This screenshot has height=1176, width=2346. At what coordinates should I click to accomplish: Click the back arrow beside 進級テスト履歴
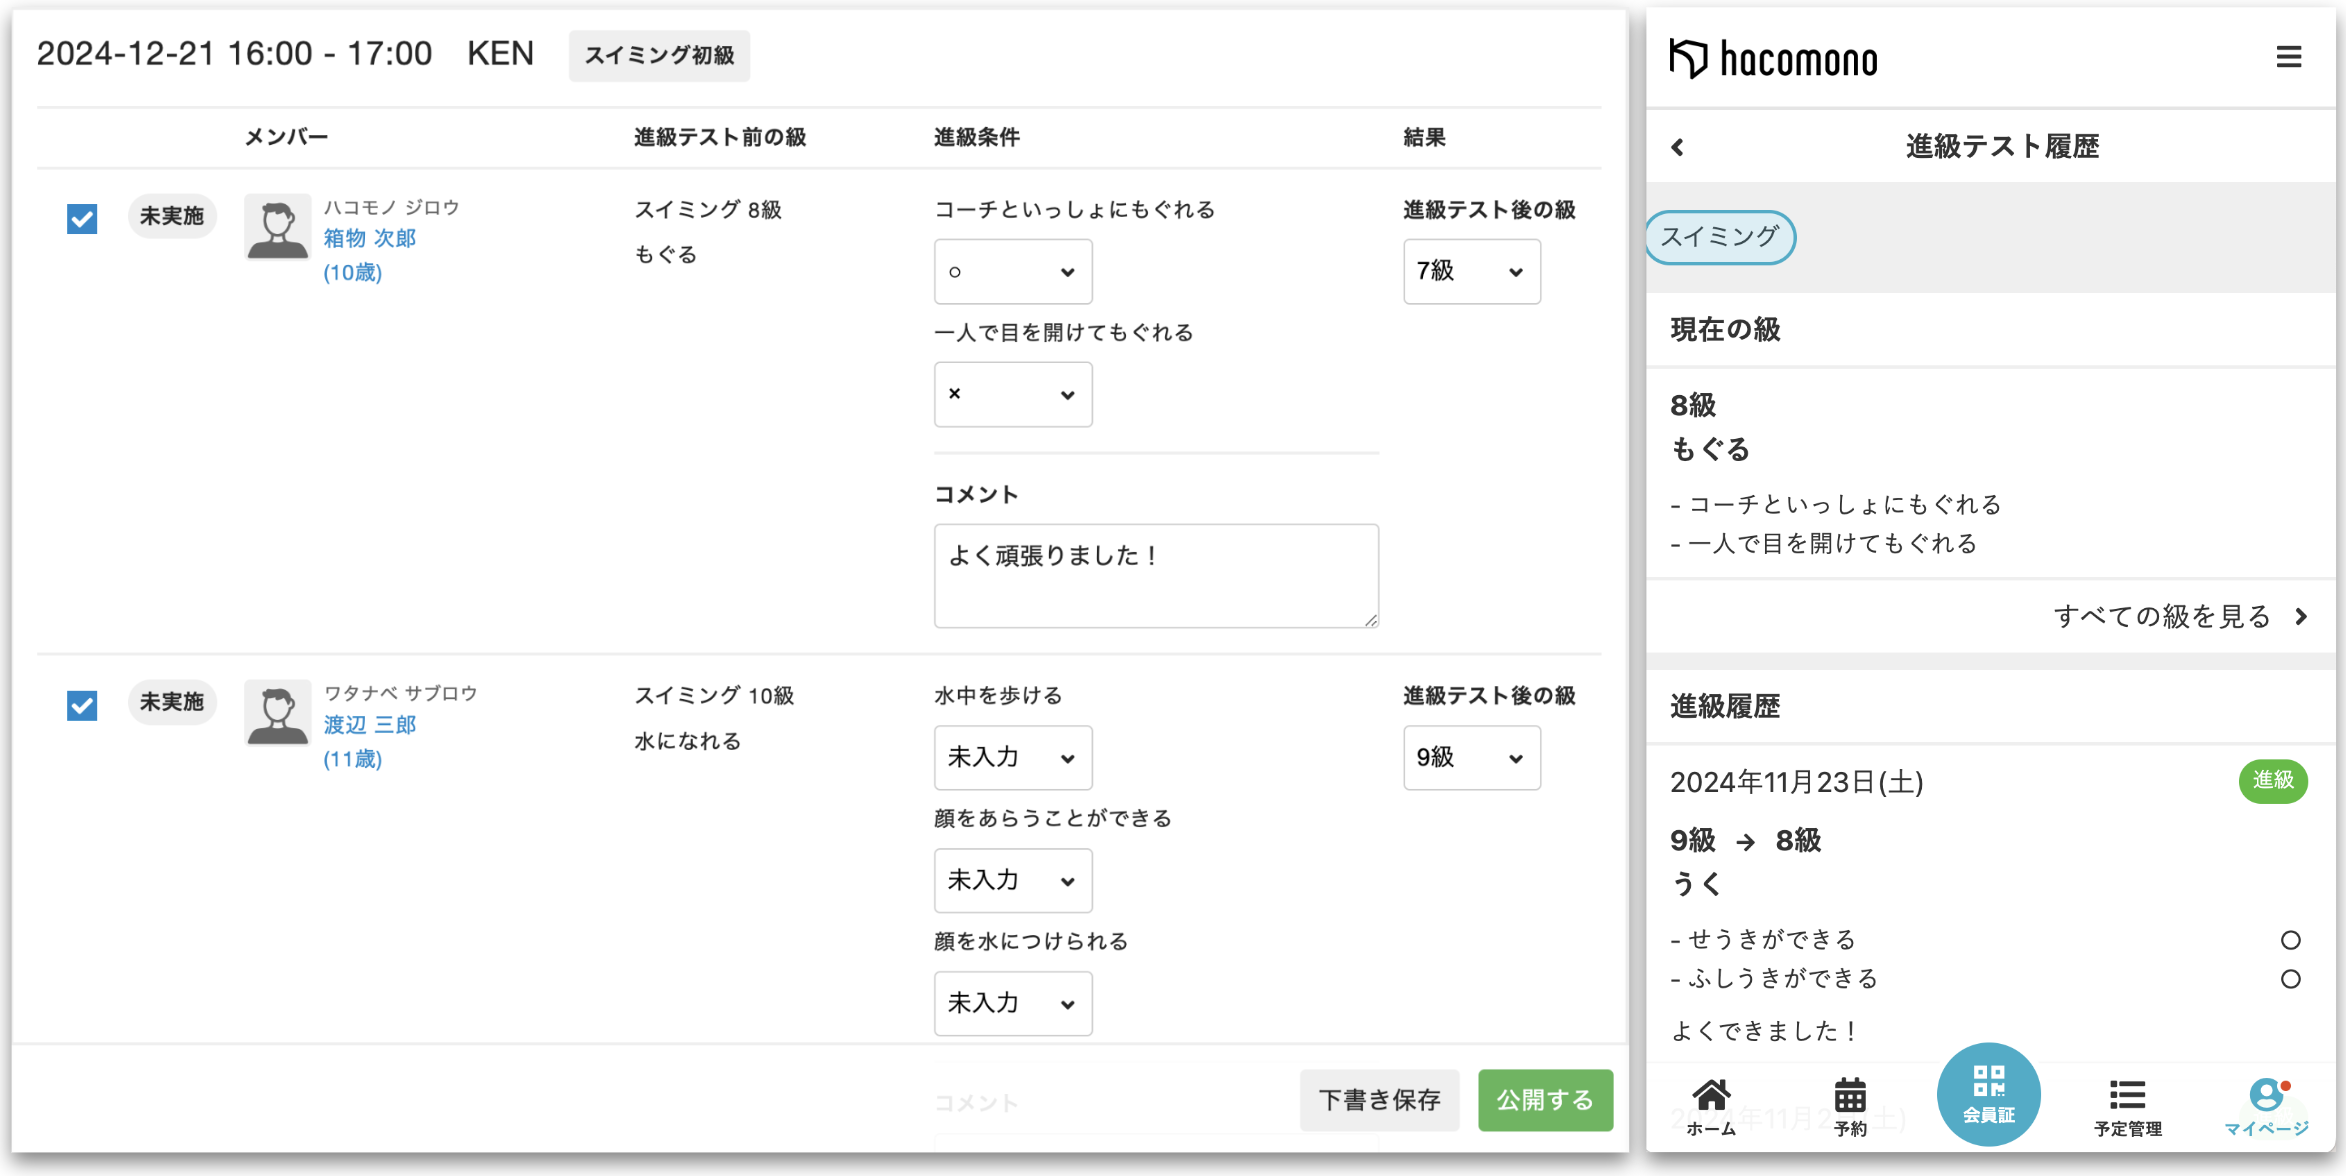(1678, 148)
